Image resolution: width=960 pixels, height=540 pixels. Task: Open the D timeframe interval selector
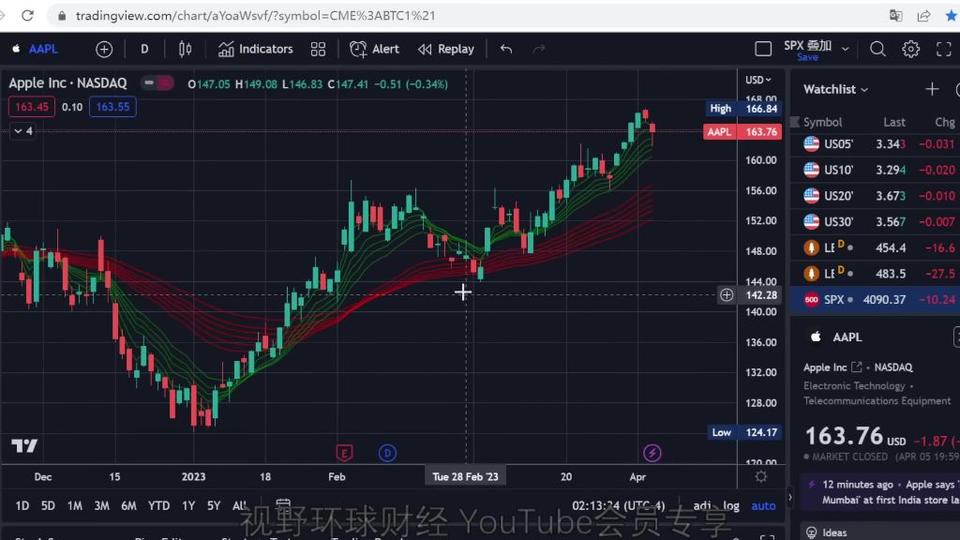point(144,49)
